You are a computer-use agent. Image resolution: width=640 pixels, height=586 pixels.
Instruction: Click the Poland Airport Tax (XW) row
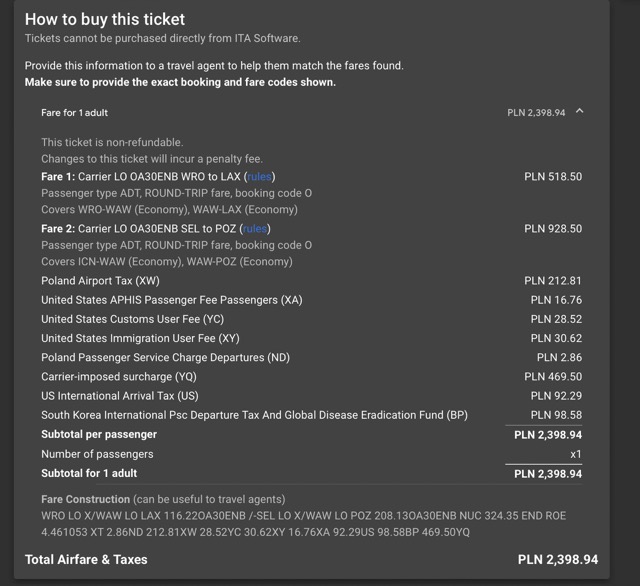[x=311, y=281]
